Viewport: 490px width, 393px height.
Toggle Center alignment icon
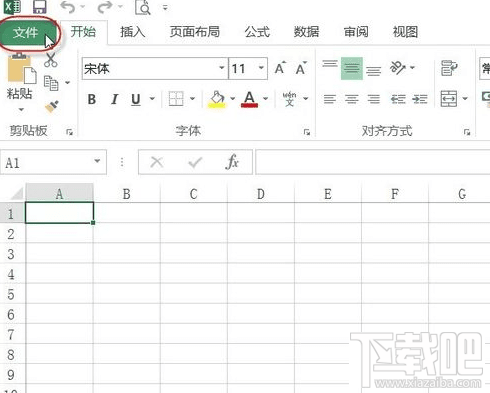(x=352, y=99)
